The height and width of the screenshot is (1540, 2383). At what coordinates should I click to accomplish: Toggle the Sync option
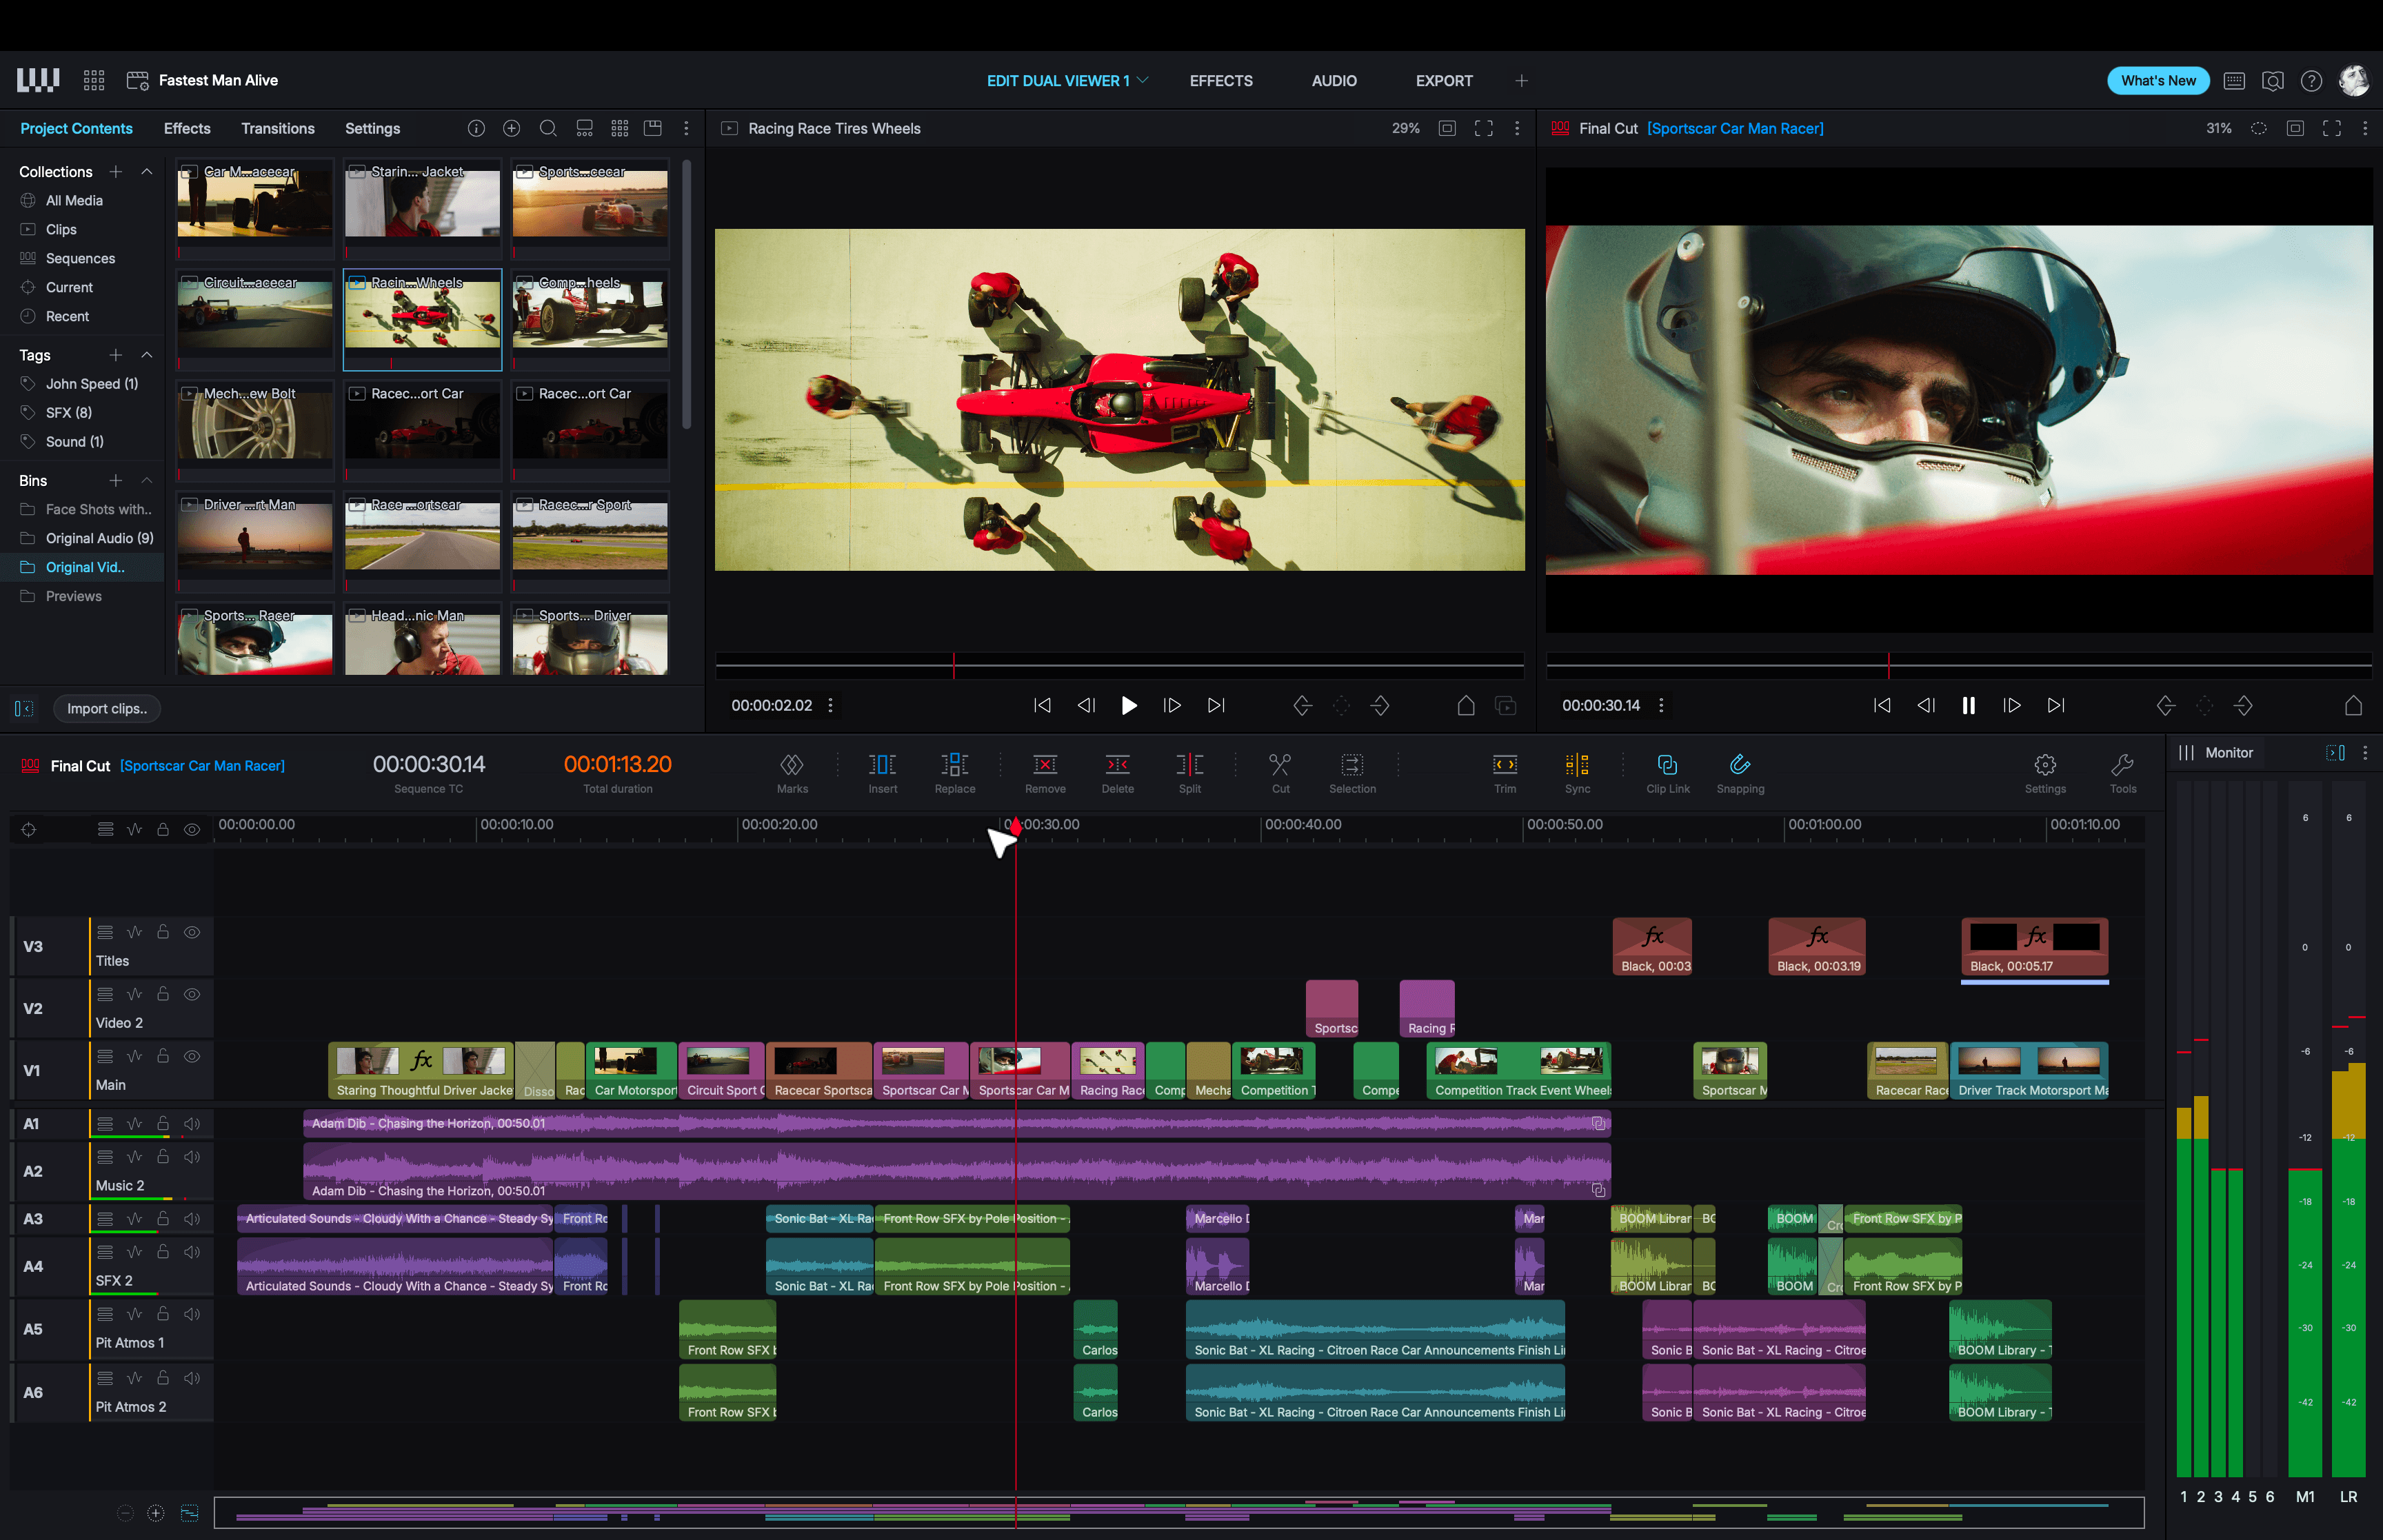point(1577,773)
